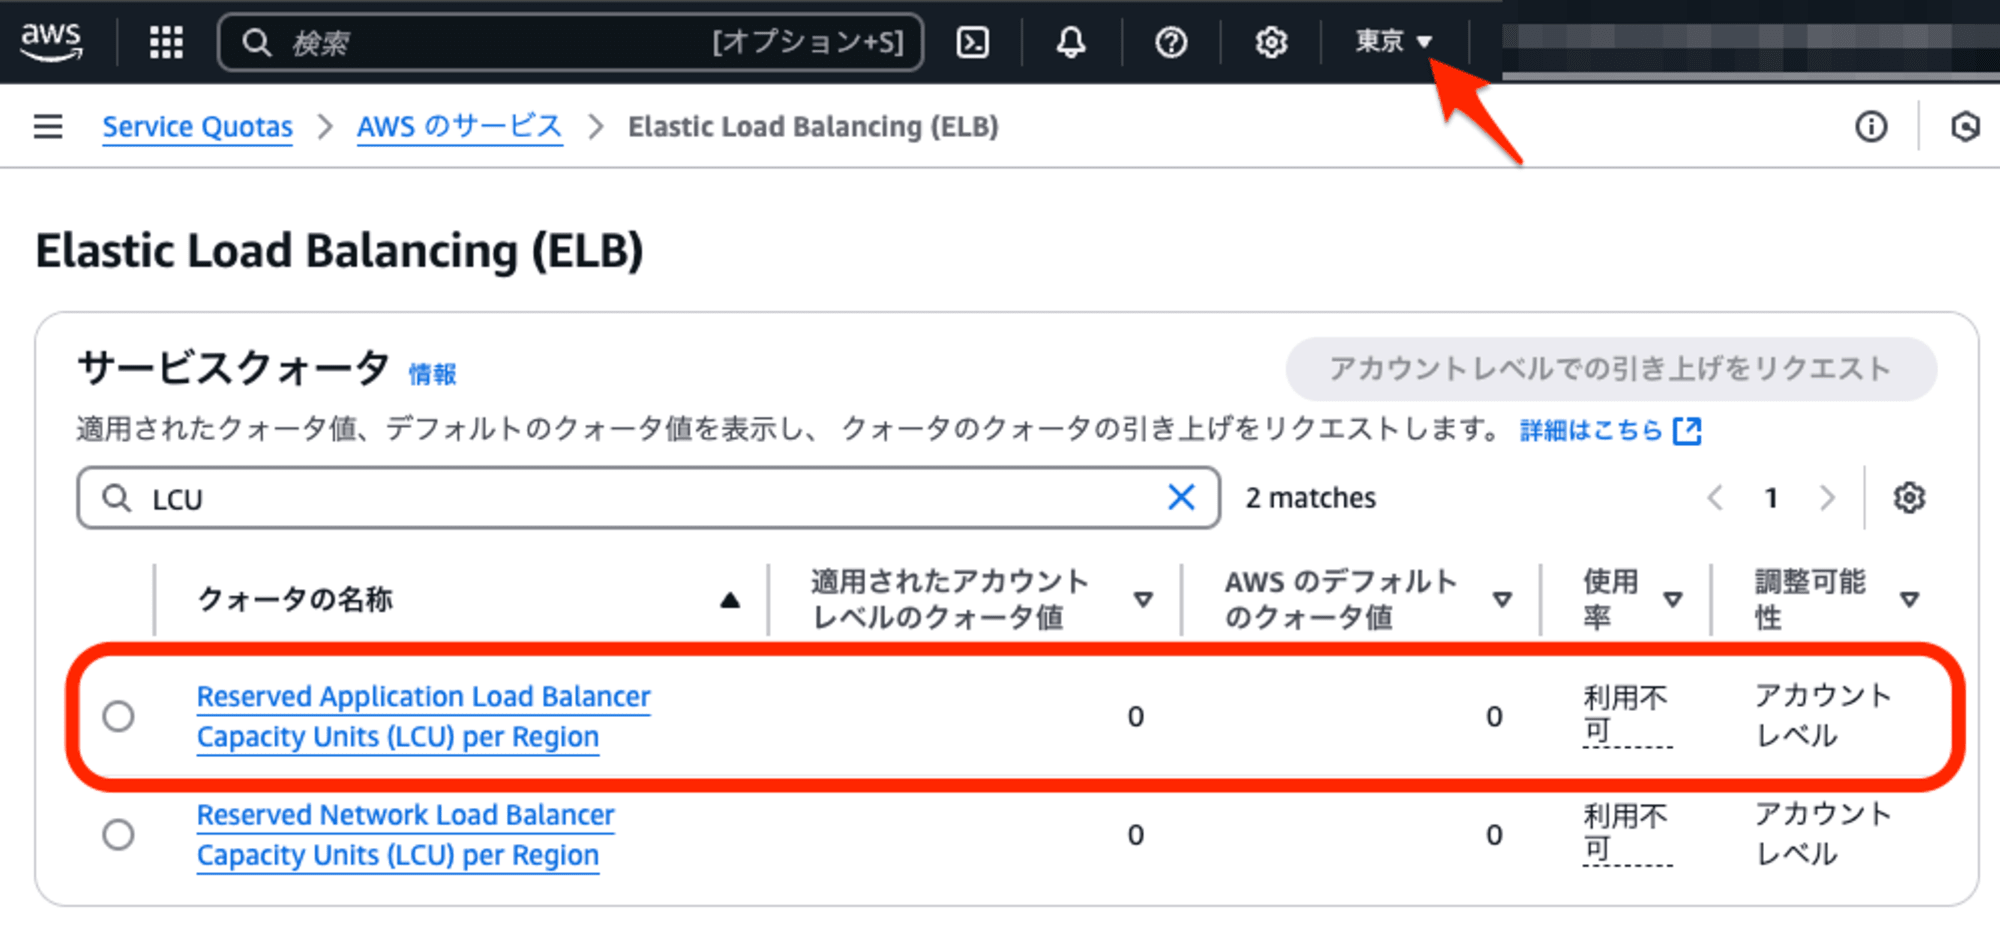The width and height of the screenshot is (2000, 941).
Task: Select the Reserved Network Load Balancer radio
Action: tap(118, 834)
